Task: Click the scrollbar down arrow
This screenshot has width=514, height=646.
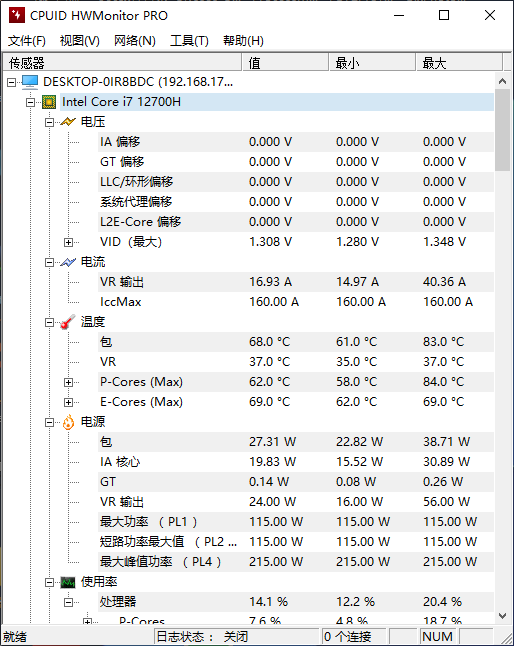Action: point(502,616)
